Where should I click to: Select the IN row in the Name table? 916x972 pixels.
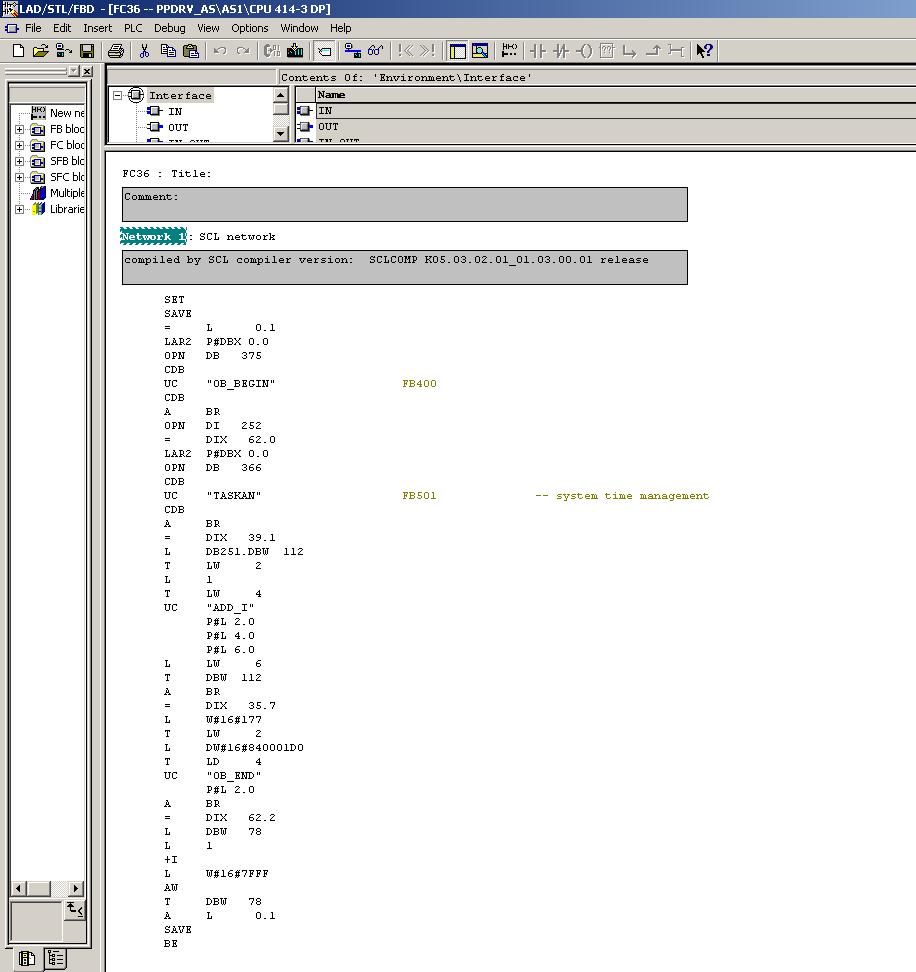click(616, 111)
